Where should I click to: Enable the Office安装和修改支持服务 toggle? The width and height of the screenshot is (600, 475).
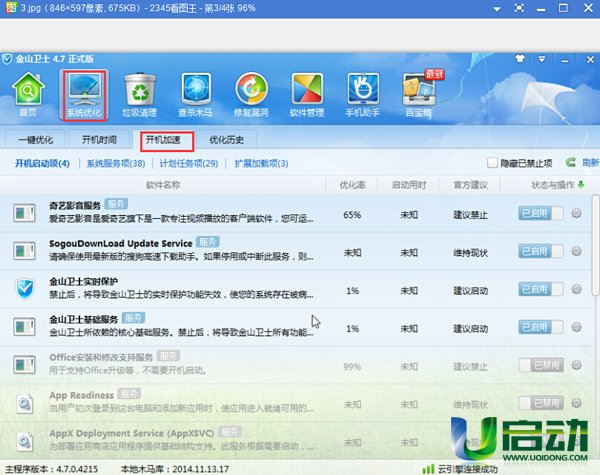pyautogui.click(x=541, y=366)
